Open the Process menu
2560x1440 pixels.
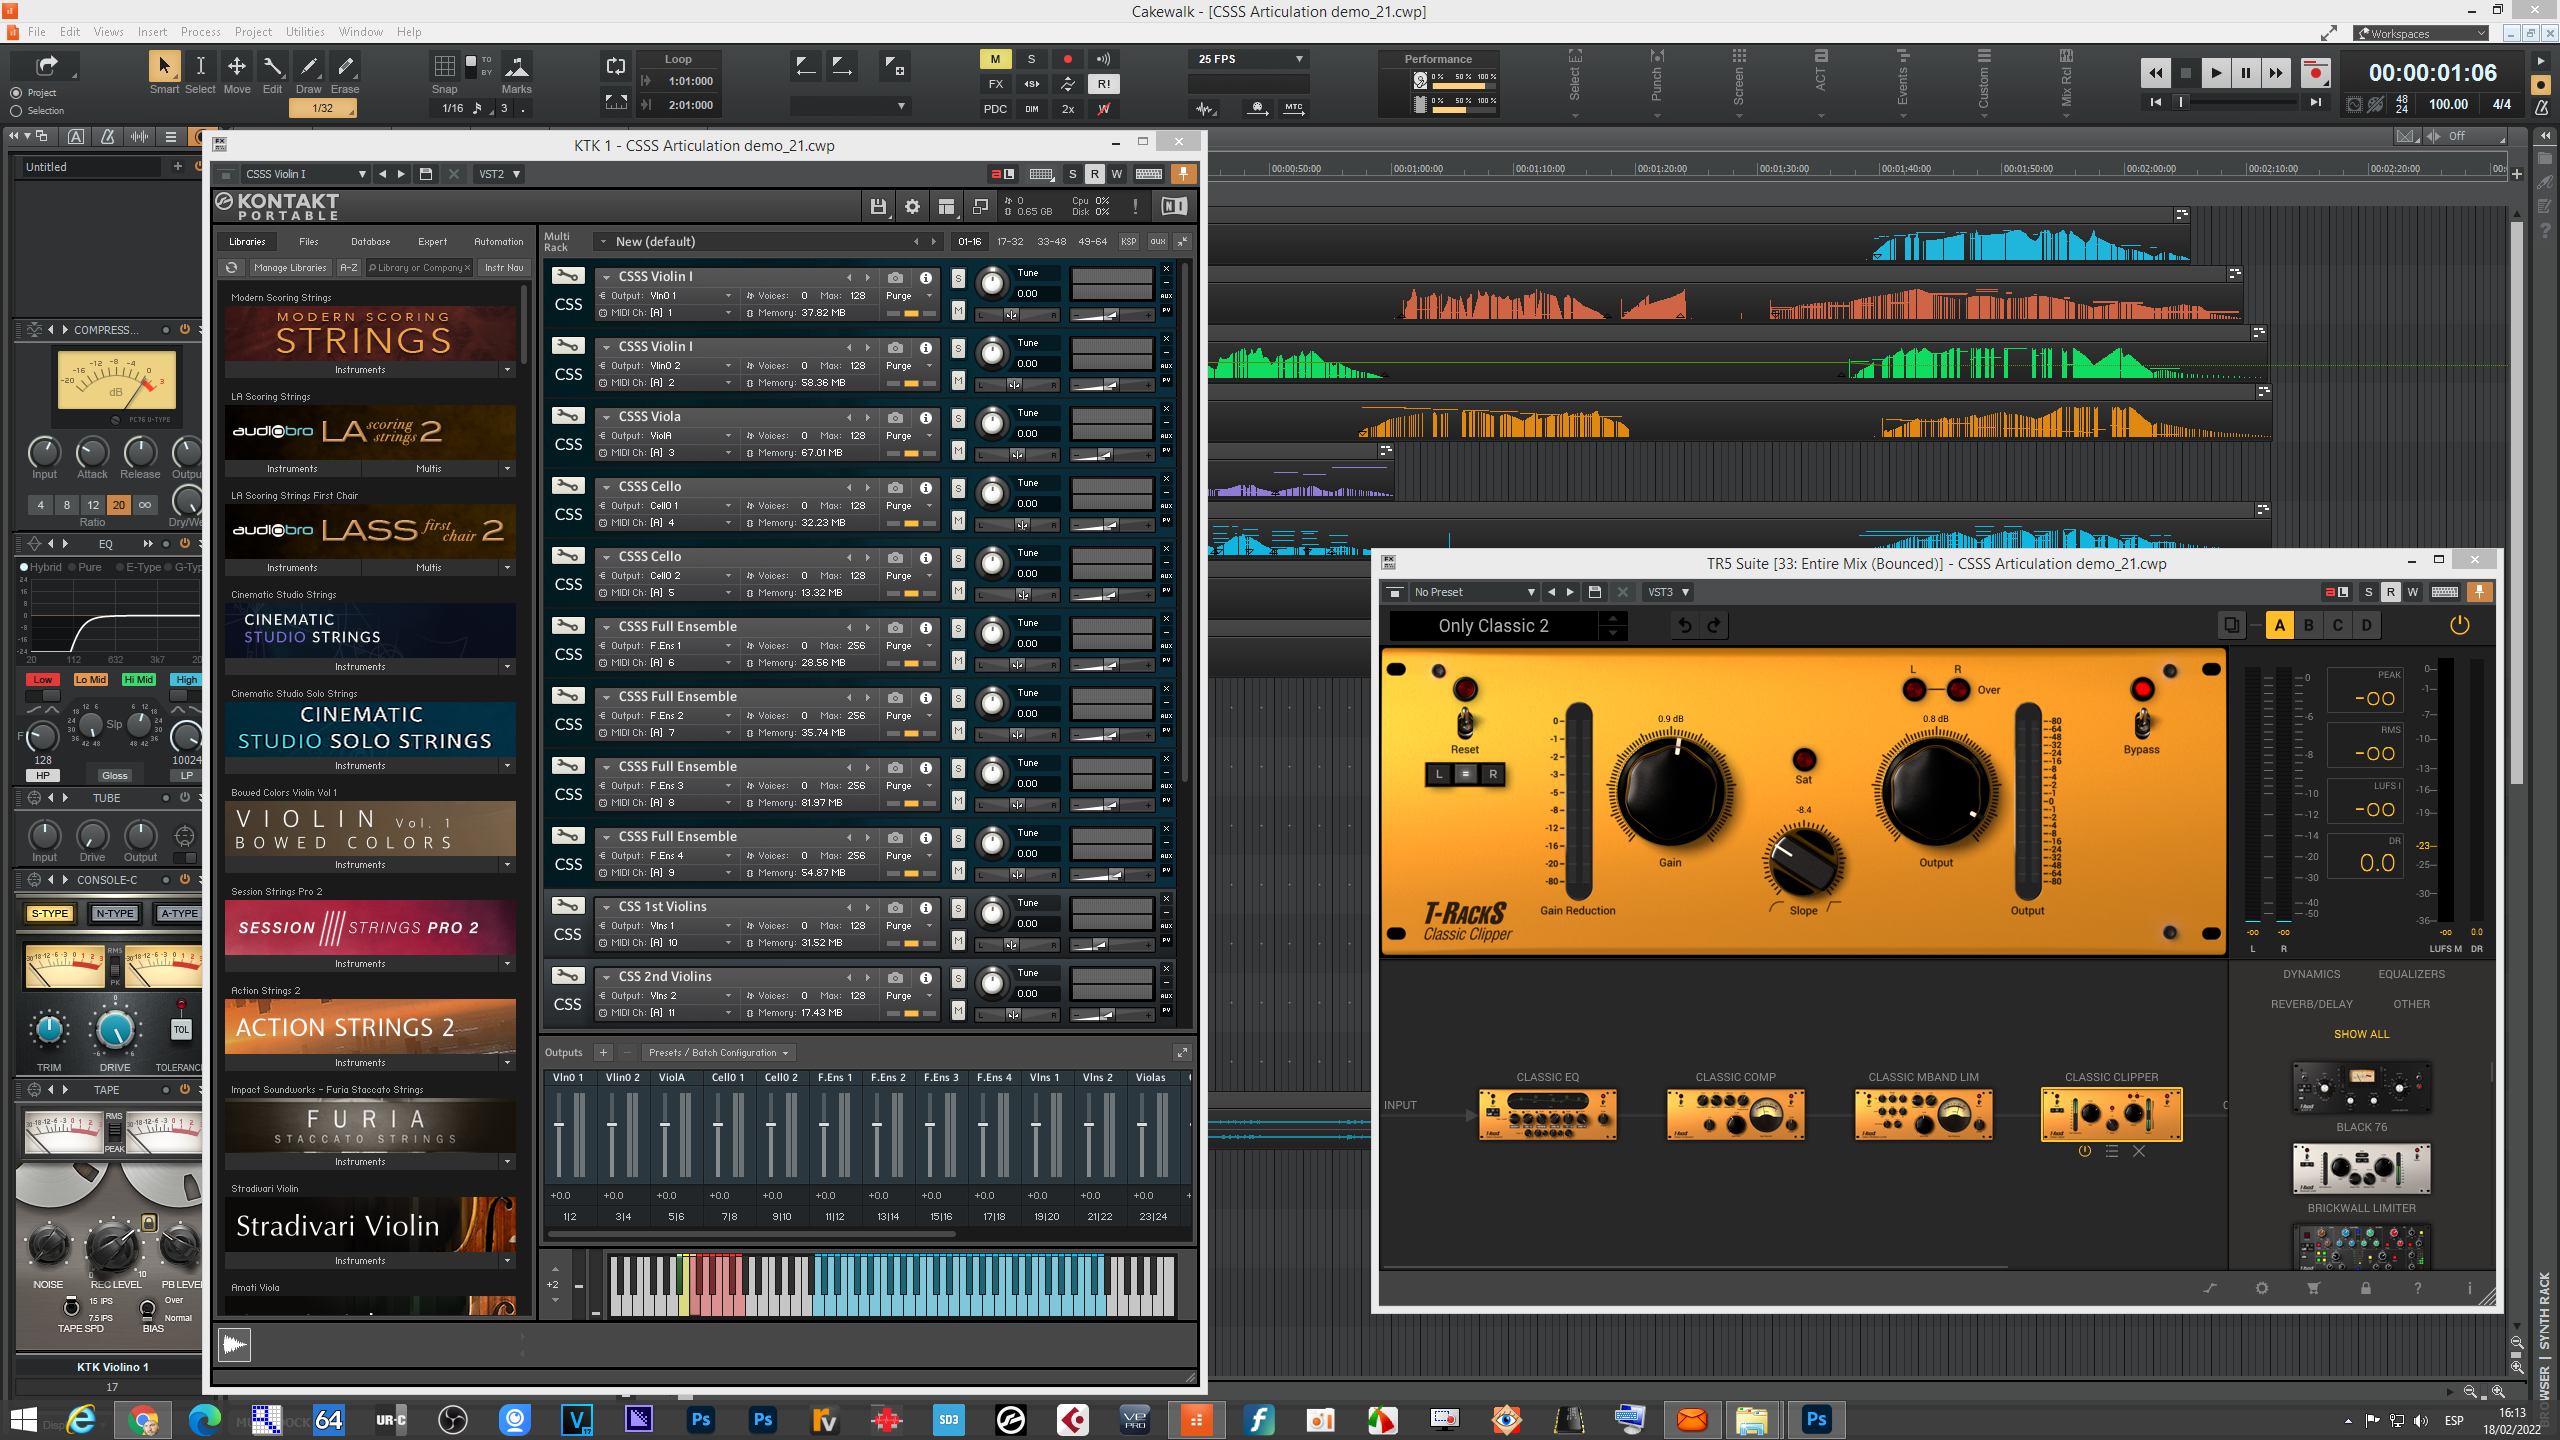200,32
